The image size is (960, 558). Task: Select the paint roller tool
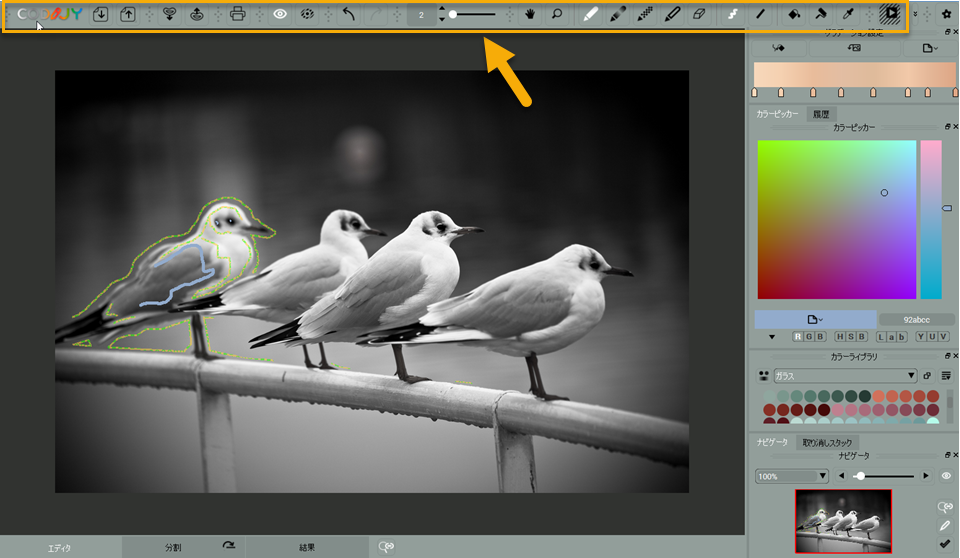click(821, 14)
